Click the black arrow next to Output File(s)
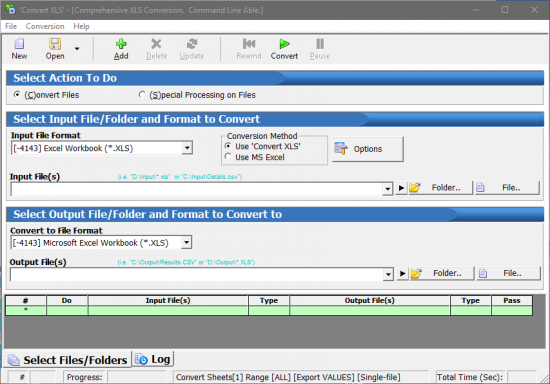The width and height of the screenshot is (550, 384). (x=403, y=274)
